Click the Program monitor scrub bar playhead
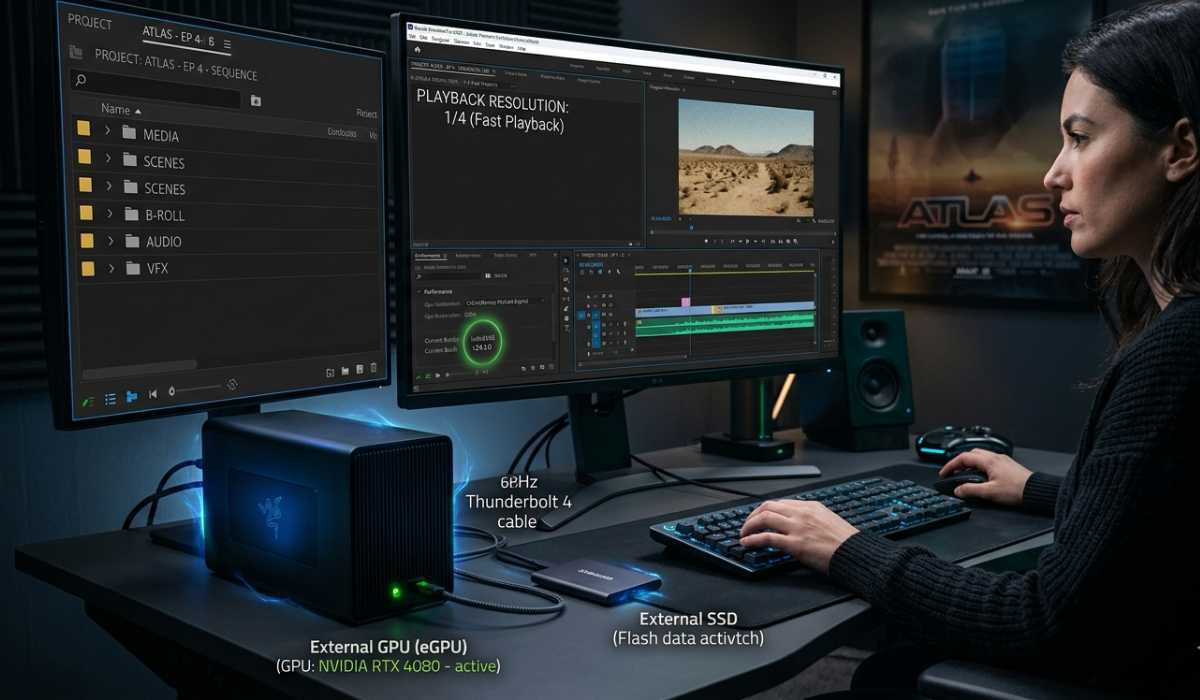 coord(691,228)
